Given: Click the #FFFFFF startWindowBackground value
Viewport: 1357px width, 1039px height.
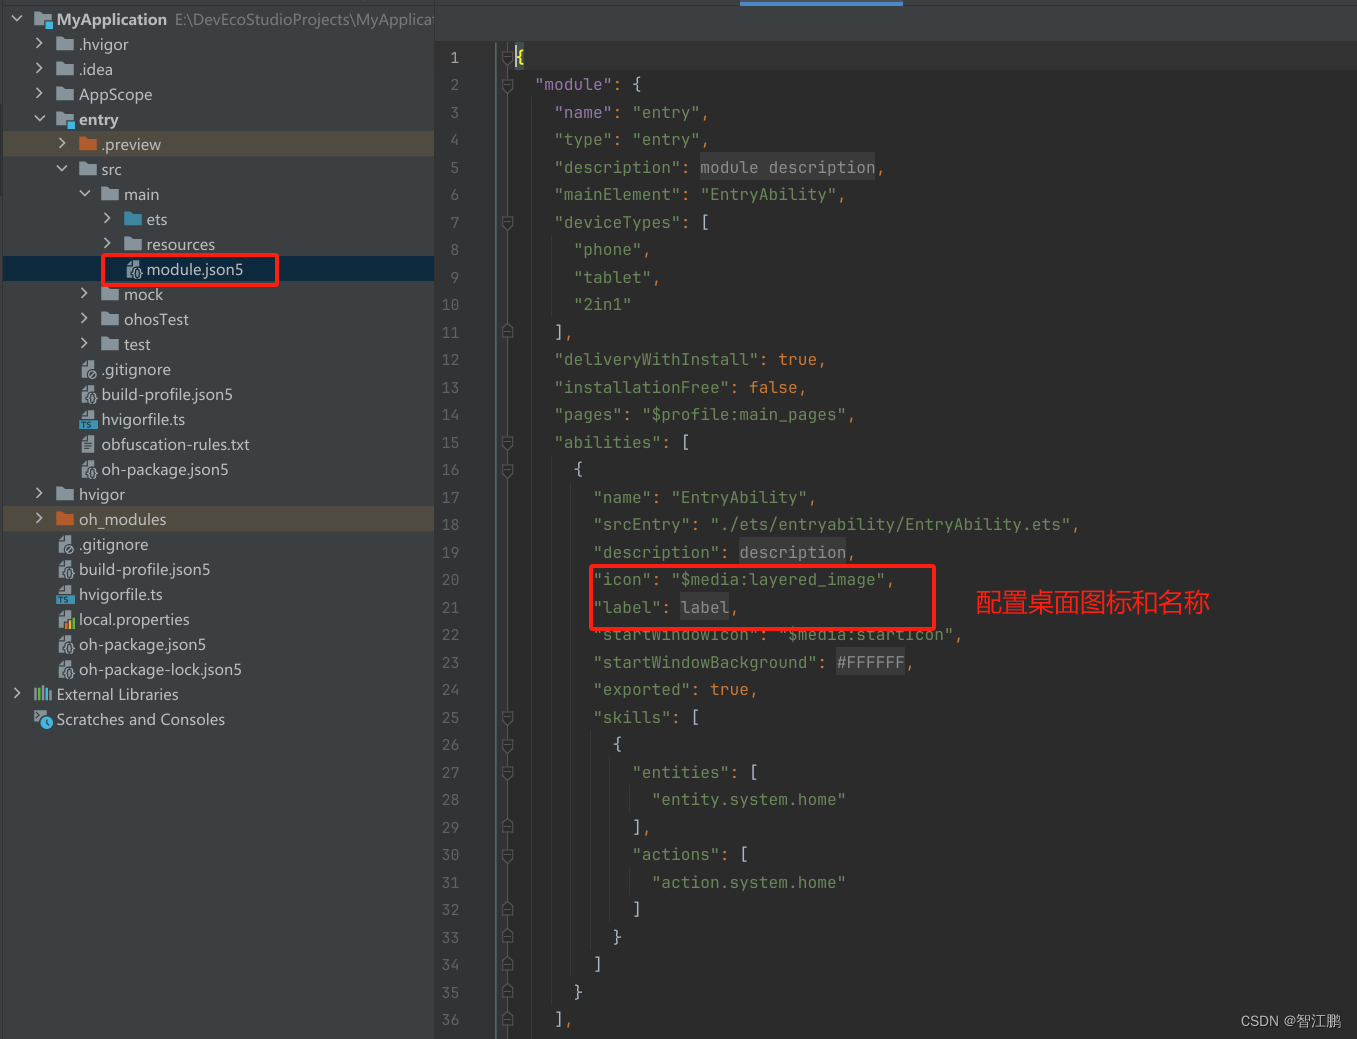Looking at the screenshot, I should [x=870, y=662].
